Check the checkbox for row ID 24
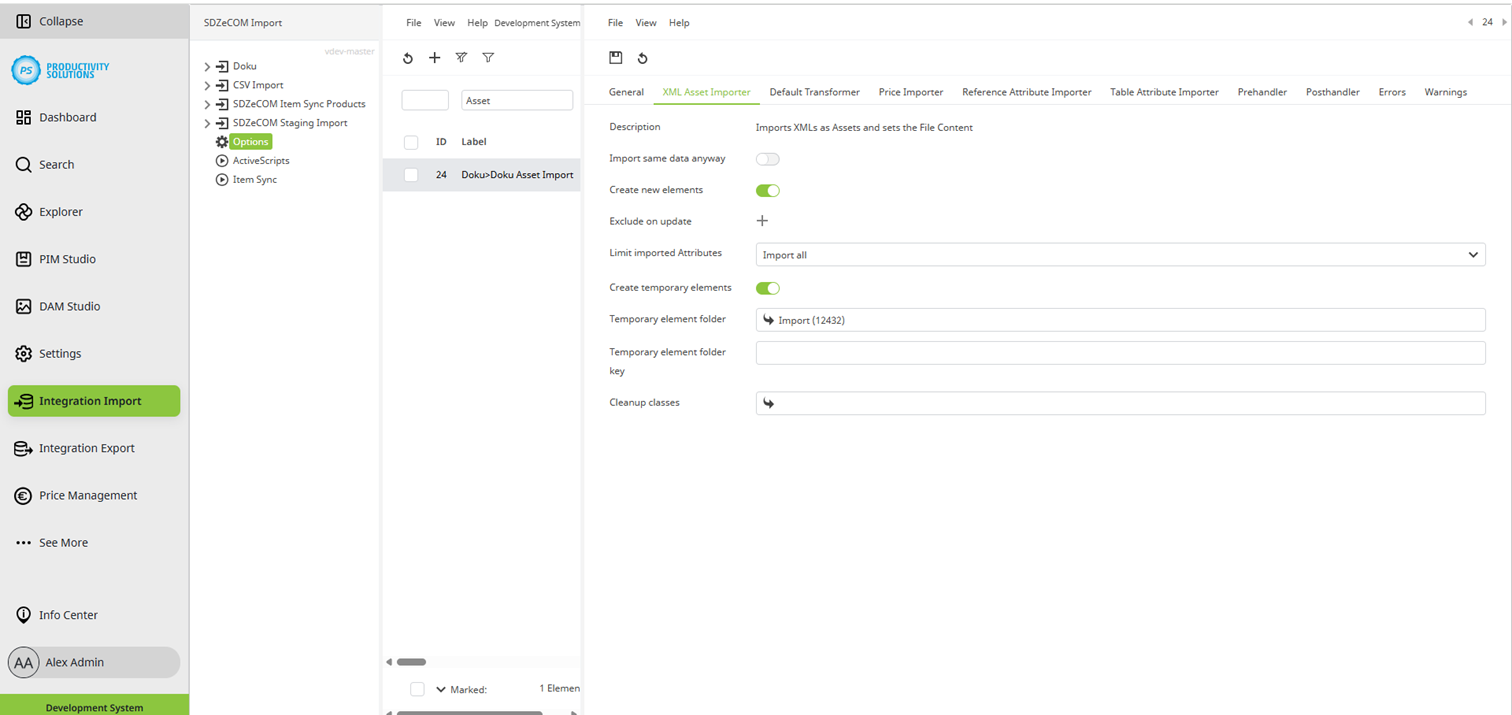The height and width of the screenshot is (715, 1512). pyautogui.click(x=410, y=175)
